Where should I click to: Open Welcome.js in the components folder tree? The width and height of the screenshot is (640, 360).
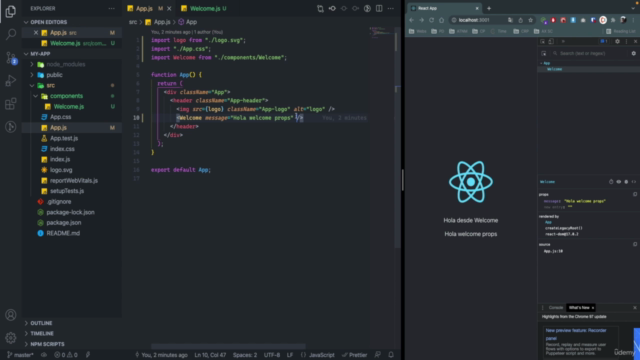[x=69, y=107]
